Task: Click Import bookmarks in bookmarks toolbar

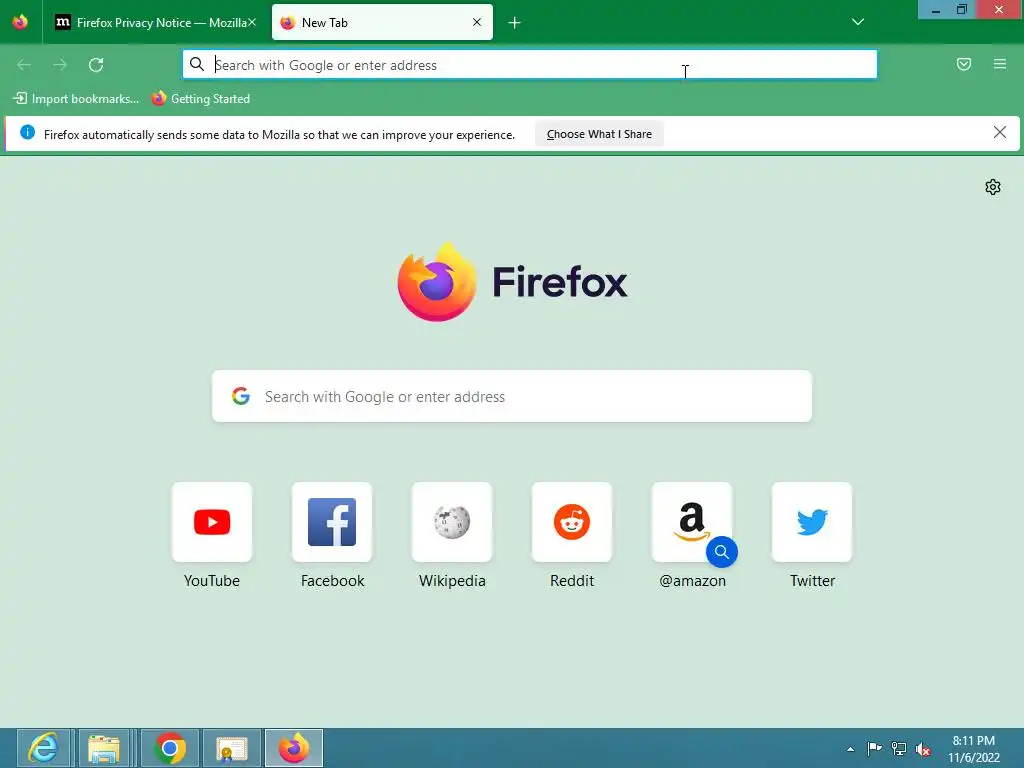Action: (x=76, y=99)
